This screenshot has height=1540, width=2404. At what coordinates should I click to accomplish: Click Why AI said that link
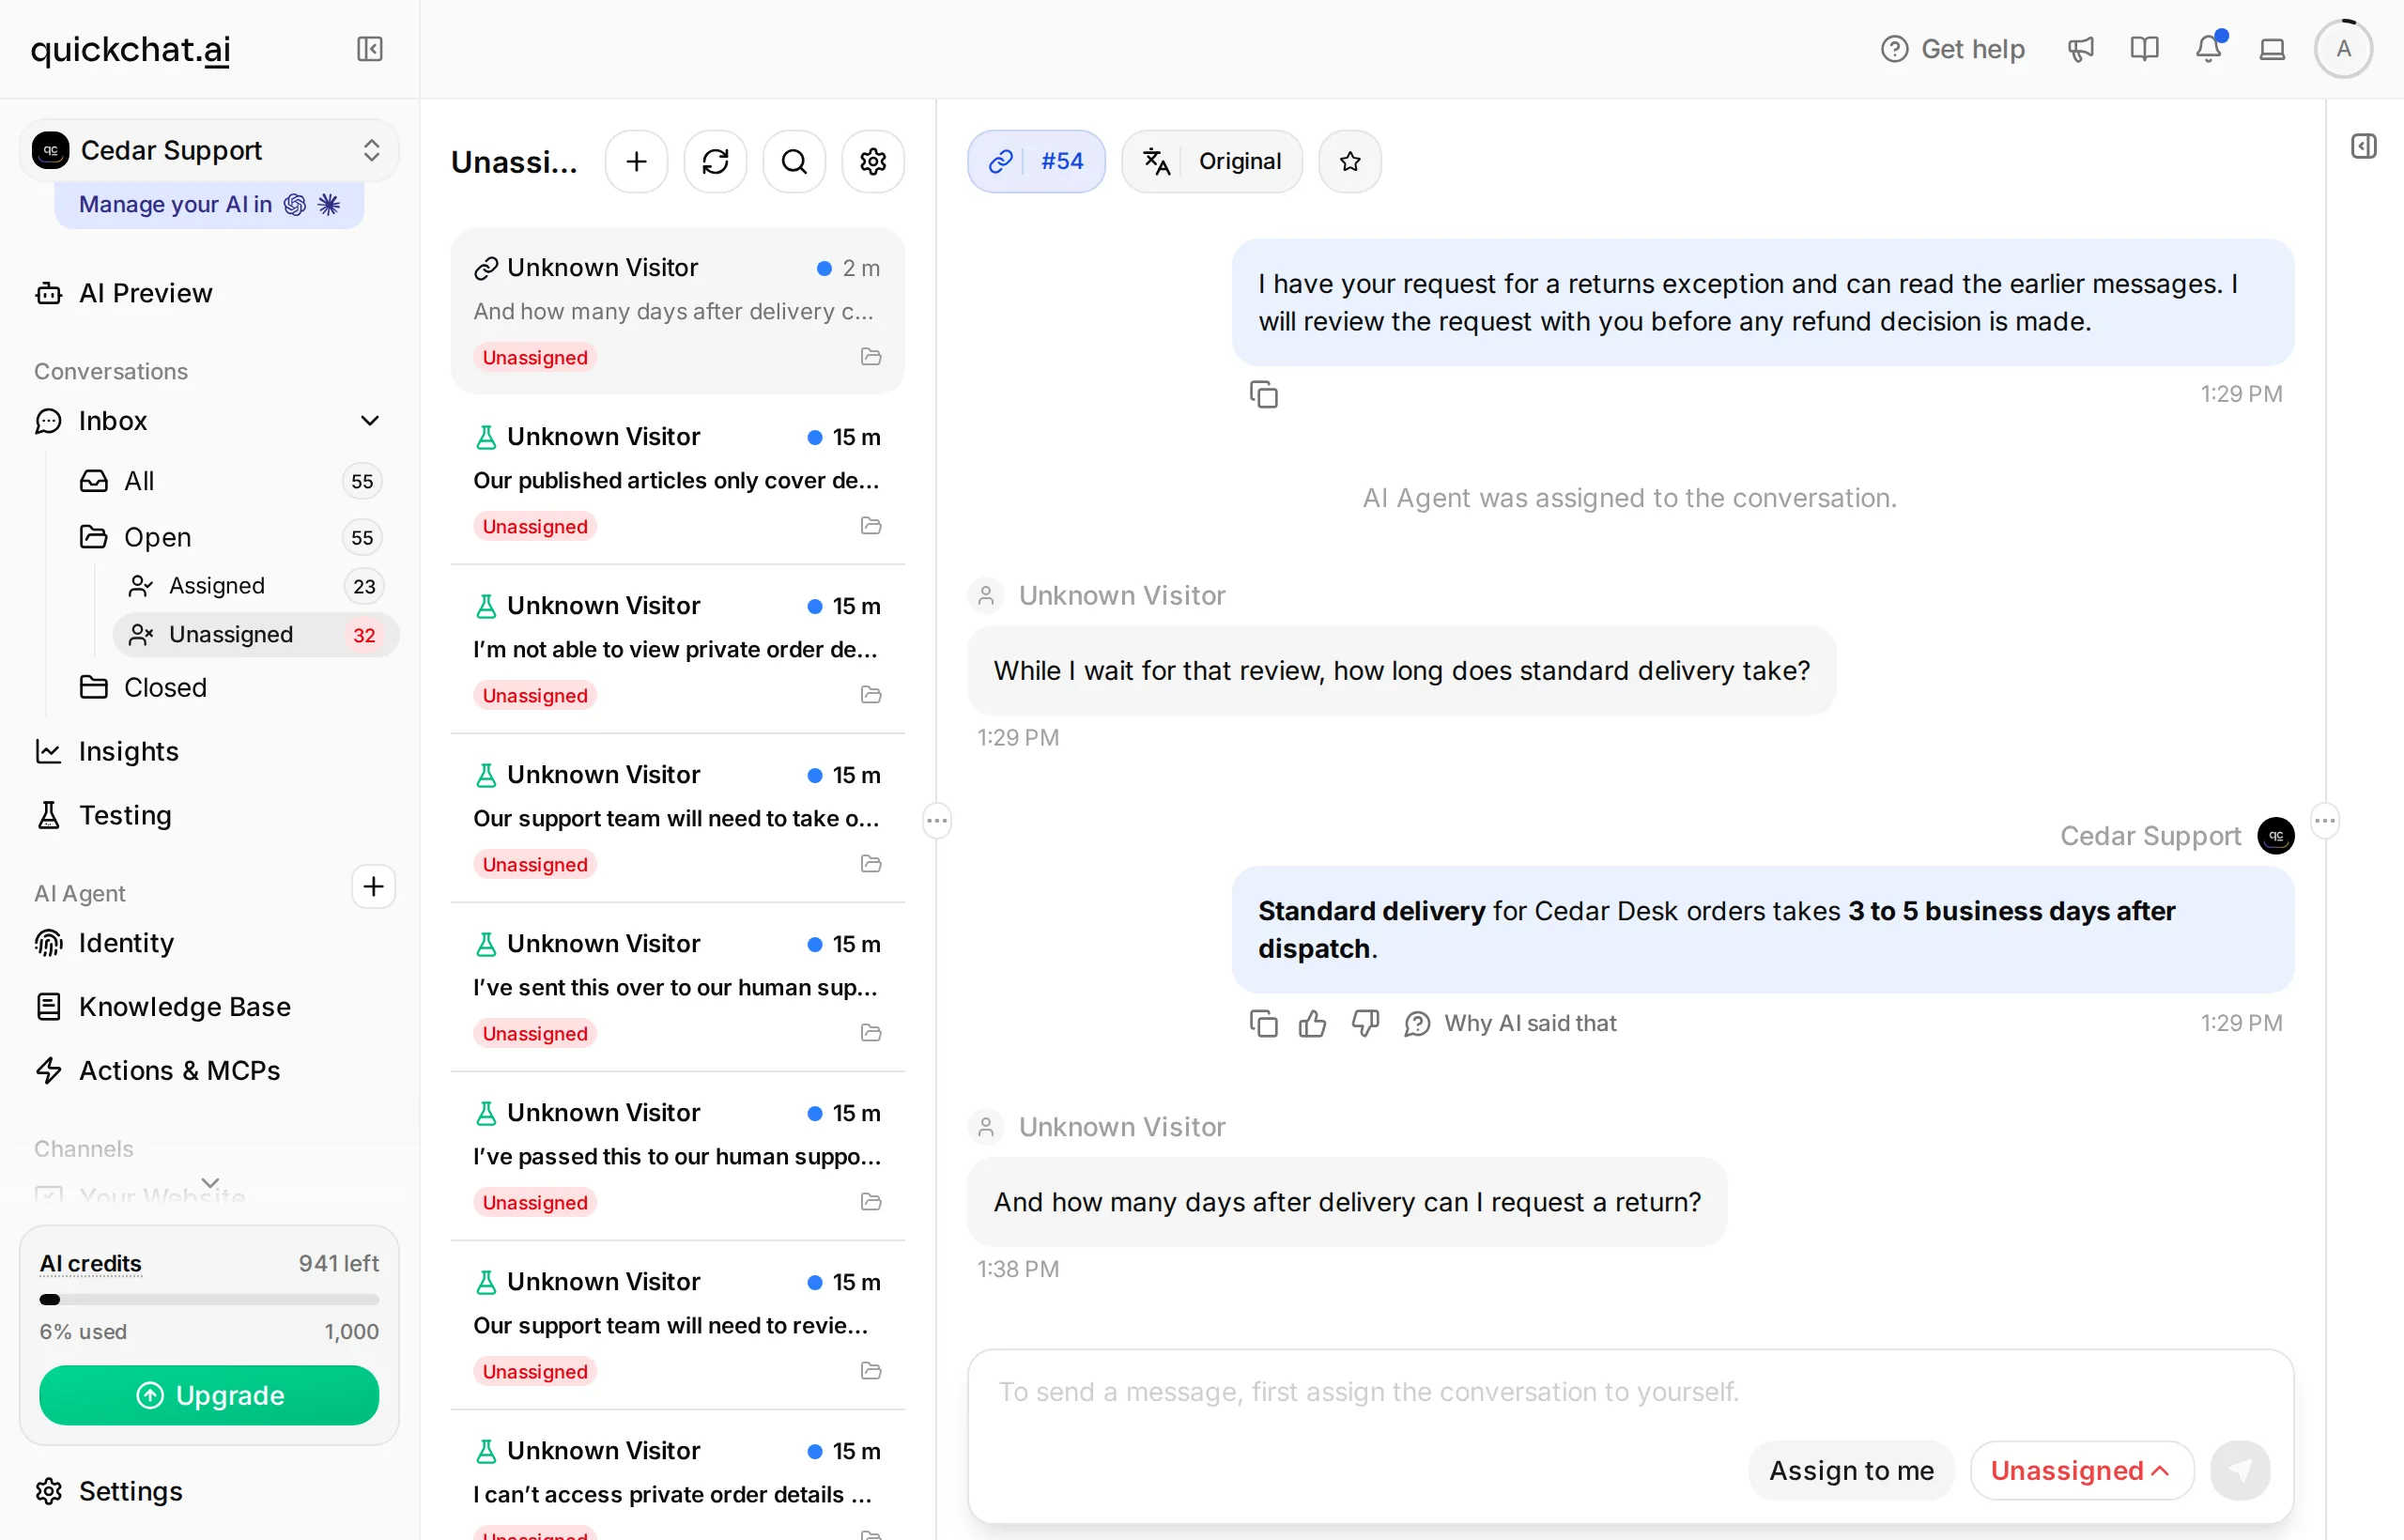1511,1024
